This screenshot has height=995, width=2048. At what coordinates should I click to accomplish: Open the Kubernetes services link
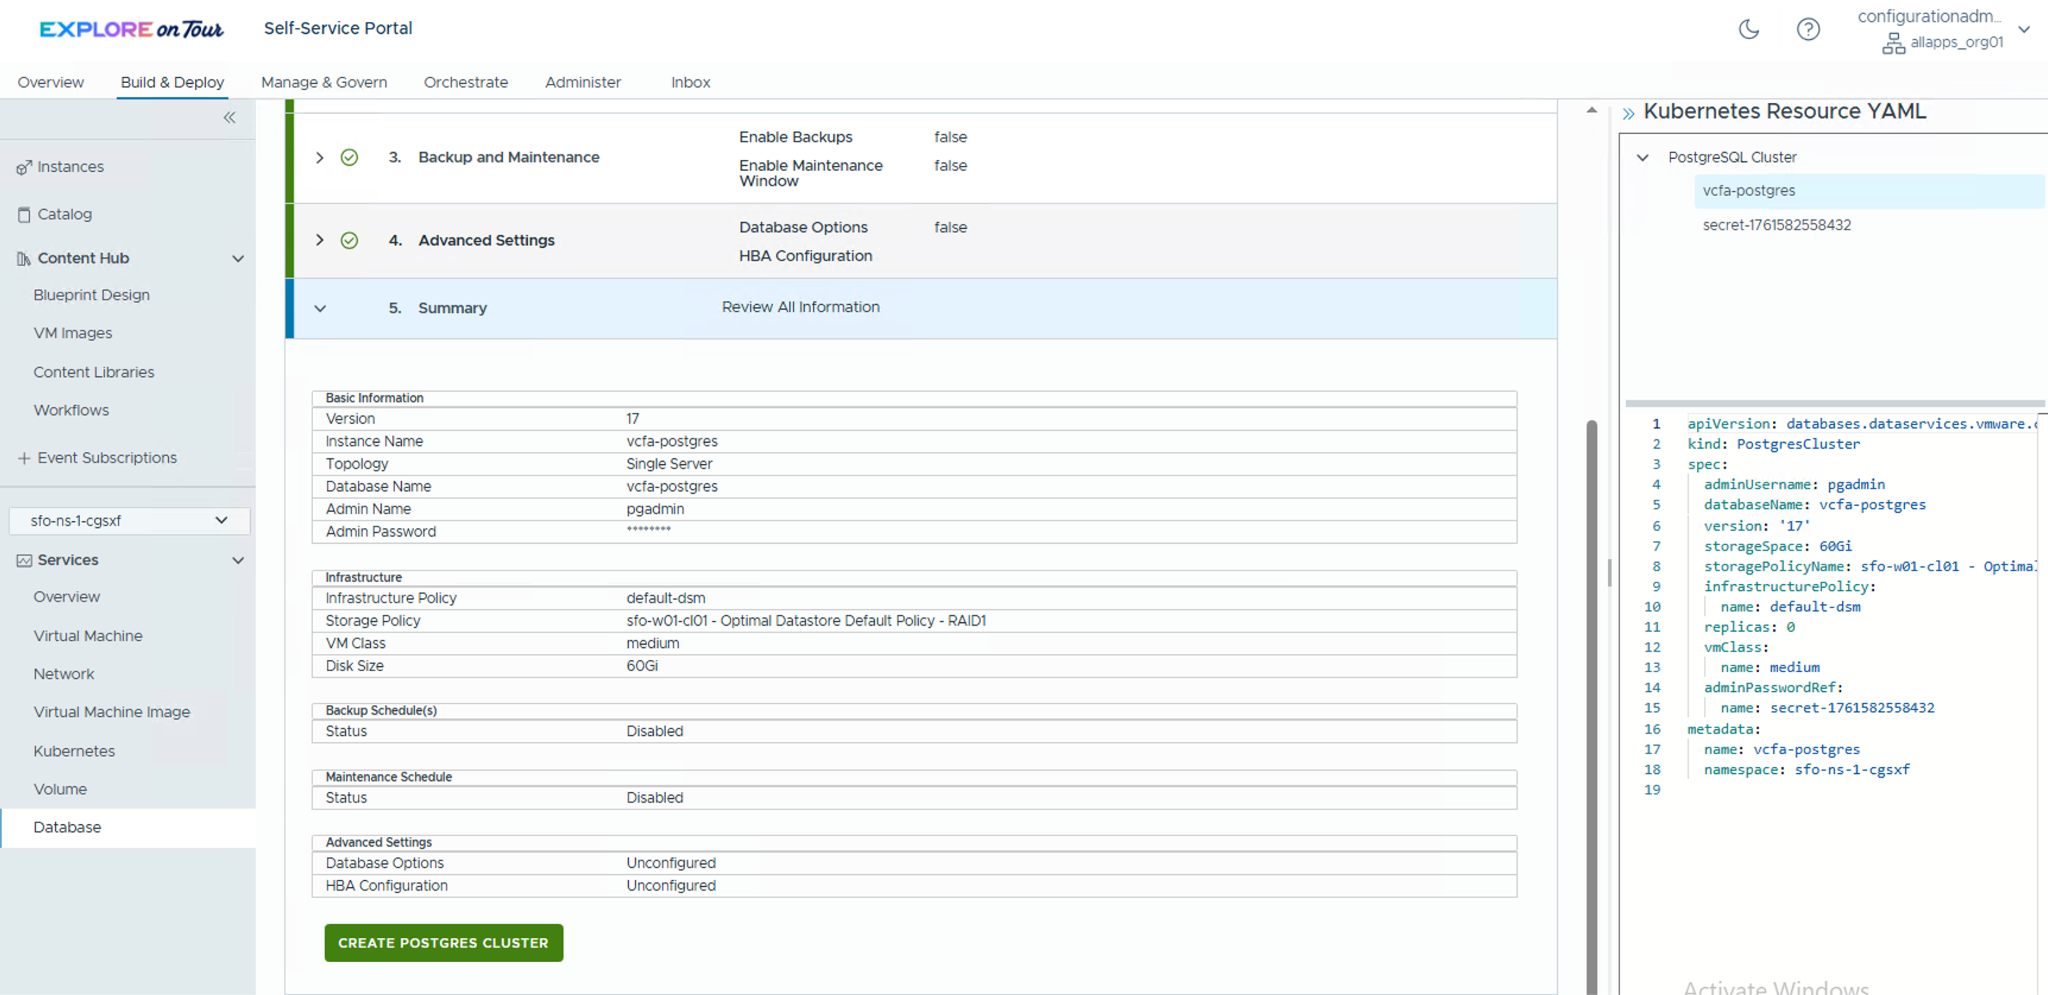74,751
